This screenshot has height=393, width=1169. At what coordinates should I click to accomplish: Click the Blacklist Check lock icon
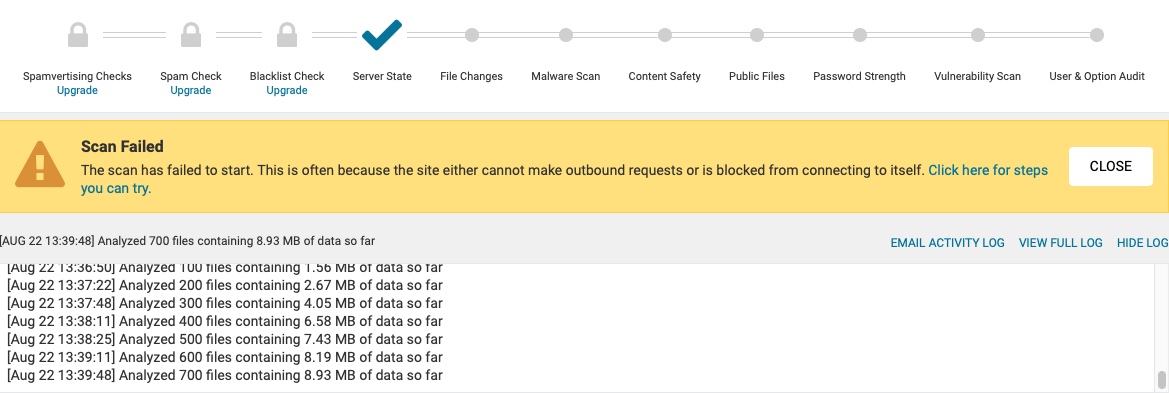coord(287,34)
